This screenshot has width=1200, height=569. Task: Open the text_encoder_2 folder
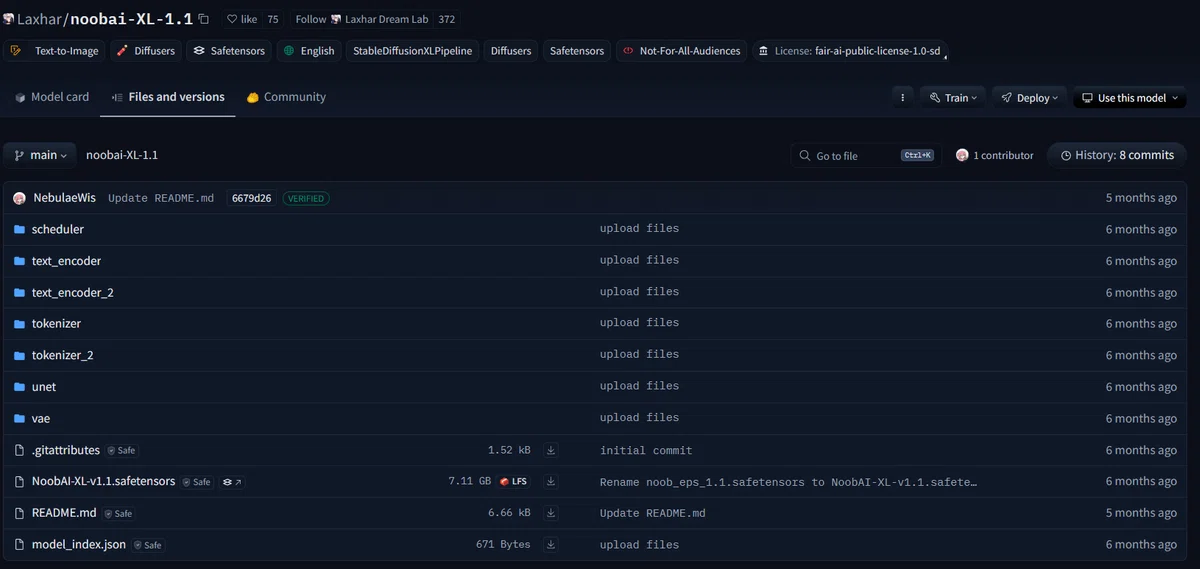(x=73, y=293)
